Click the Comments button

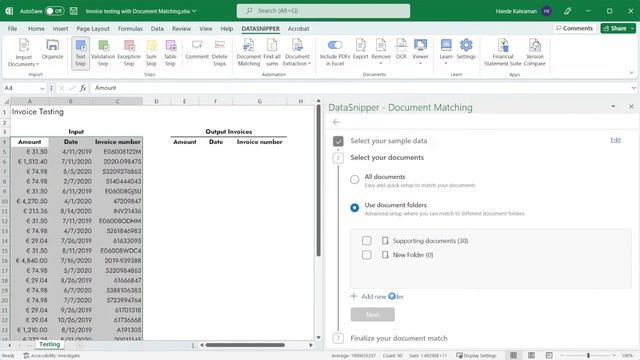point(574,28)
